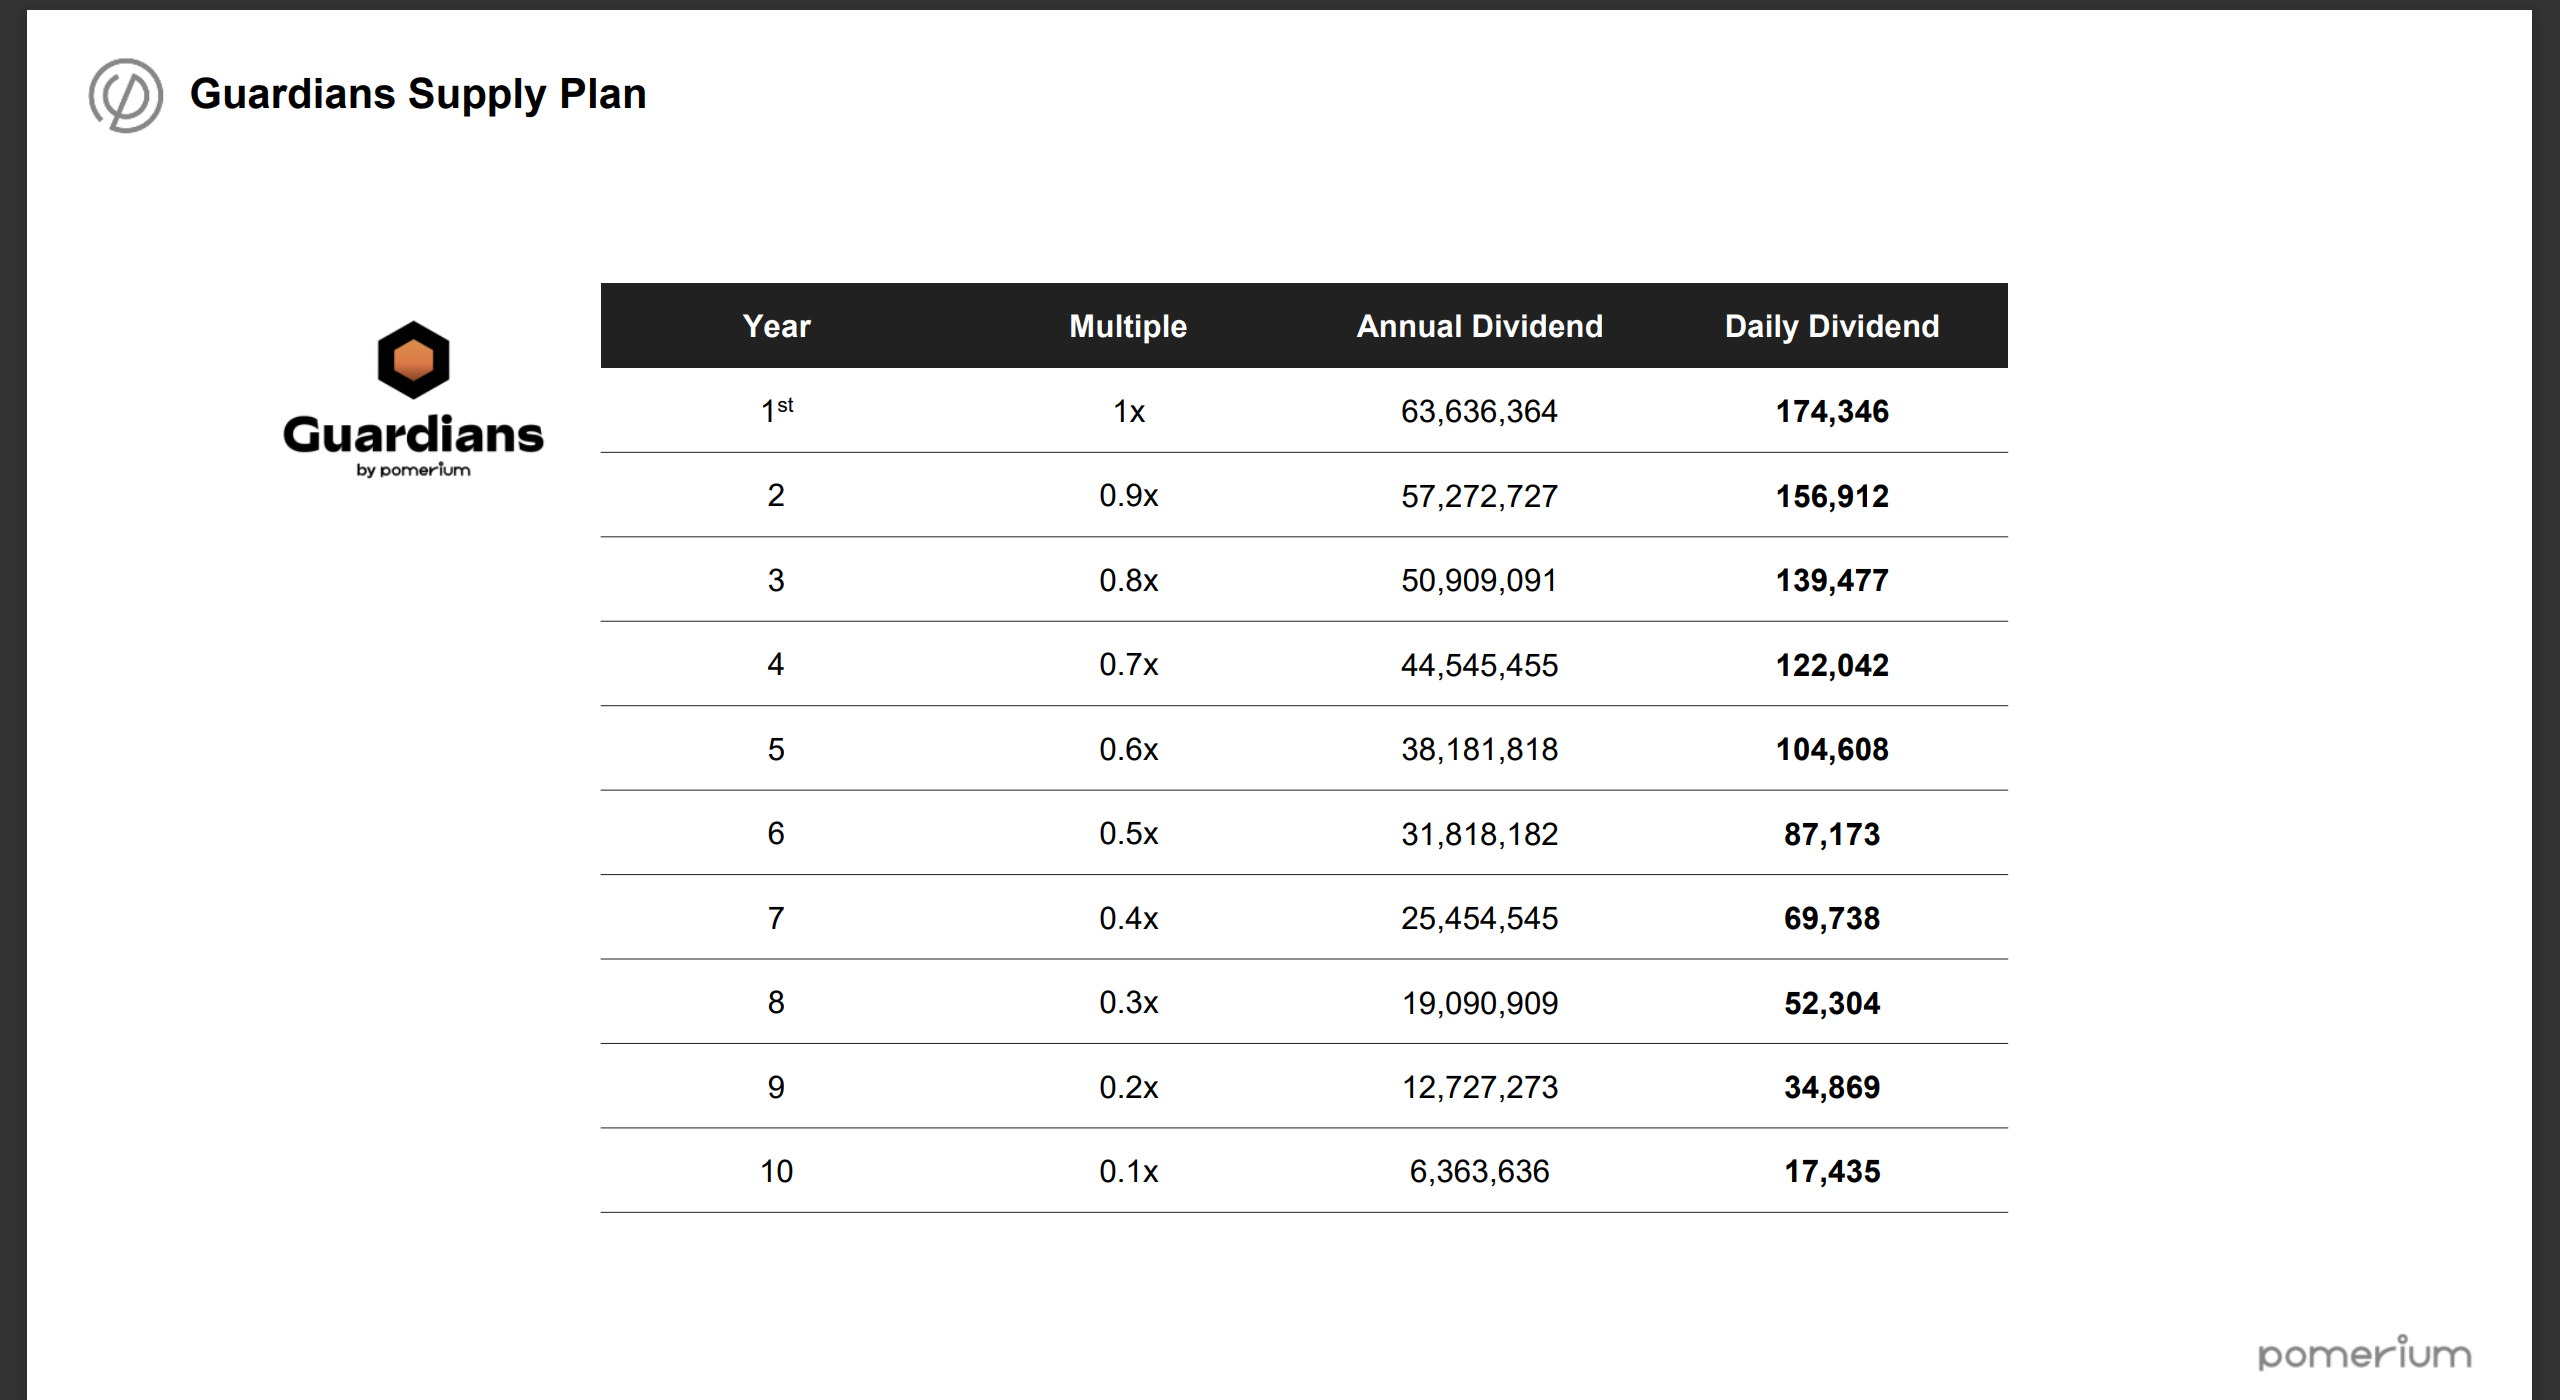The height and width of the screenshot is (1400, 2560).
Task: Click the 0.9x multiple cell
Action: (1128, 496)
